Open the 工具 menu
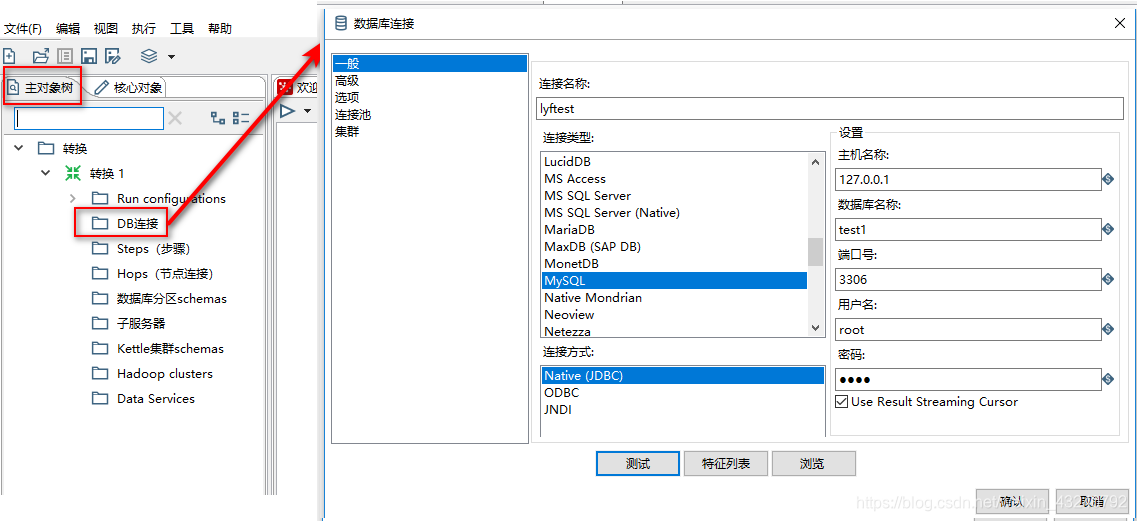Viewport: 1137px width, 521px height. pos(182,29)
